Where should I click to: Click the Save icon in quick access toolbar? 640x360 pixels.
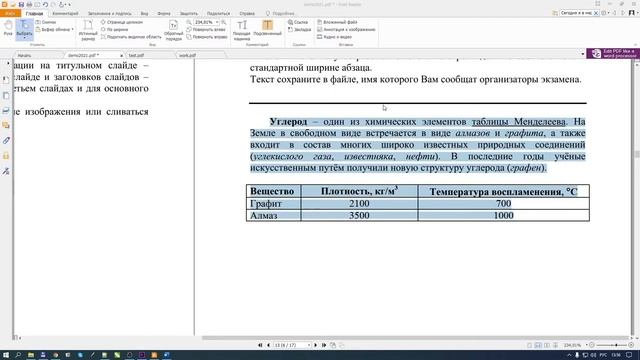coord(21,4)
